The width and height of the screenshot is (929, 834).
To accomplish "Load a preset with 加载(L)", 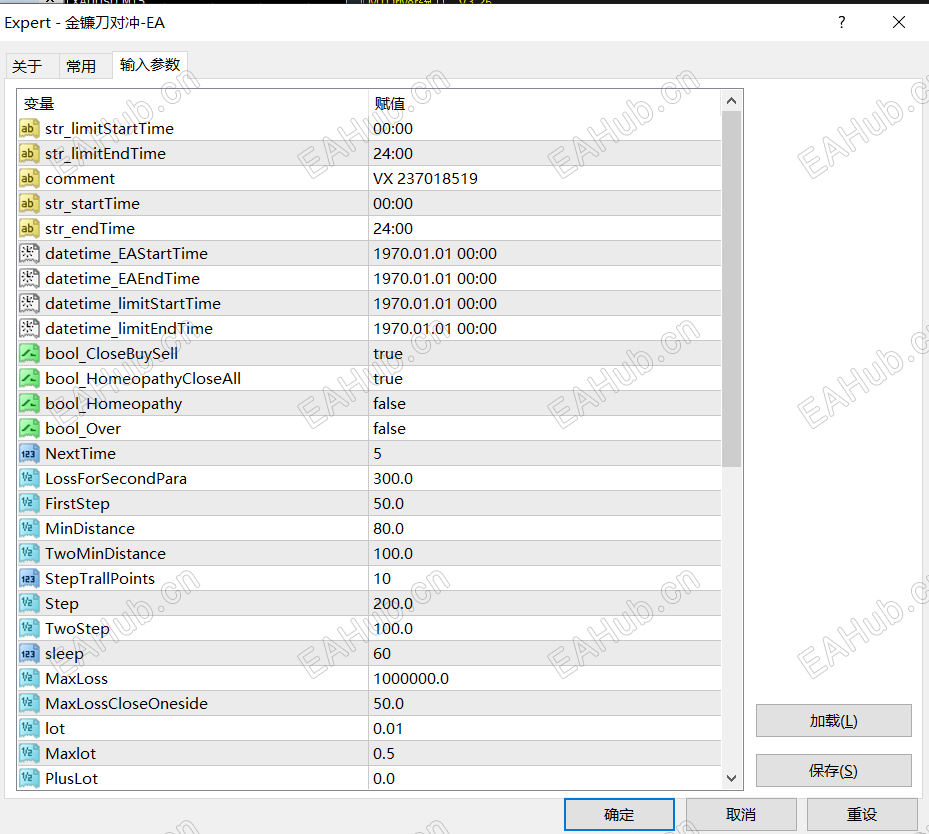I will tap(834, 721).
